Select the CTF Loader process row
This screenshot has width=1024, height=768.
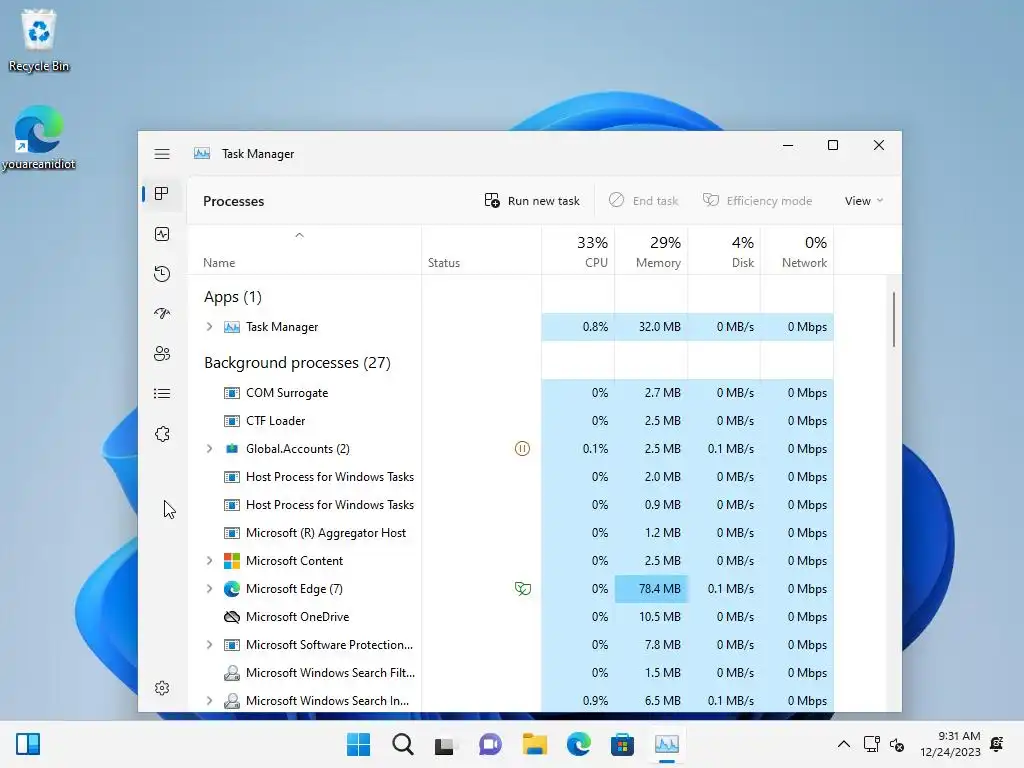tap(511, 421)
